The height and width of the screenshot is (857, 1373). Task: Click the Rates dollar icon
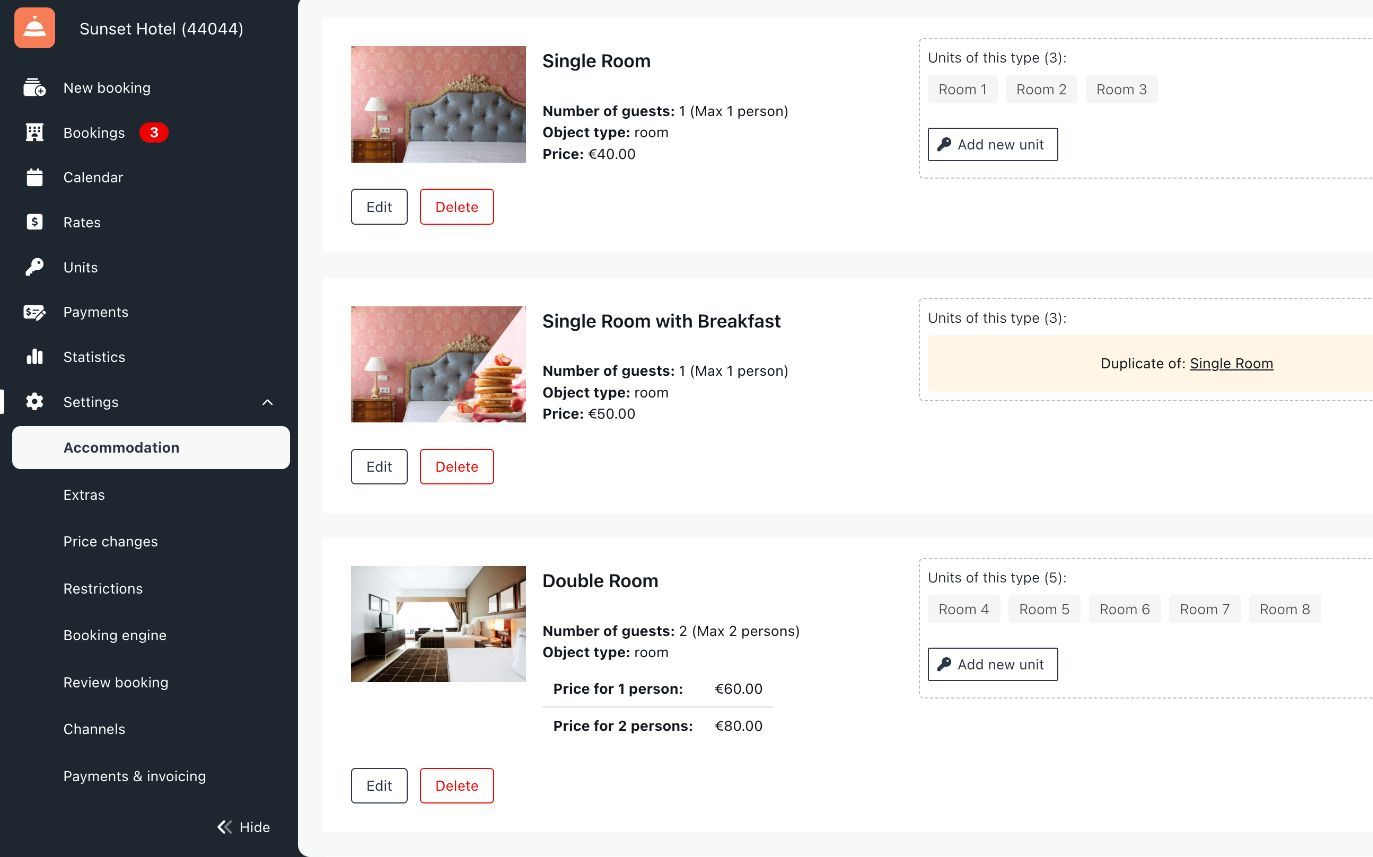(35, 222)
